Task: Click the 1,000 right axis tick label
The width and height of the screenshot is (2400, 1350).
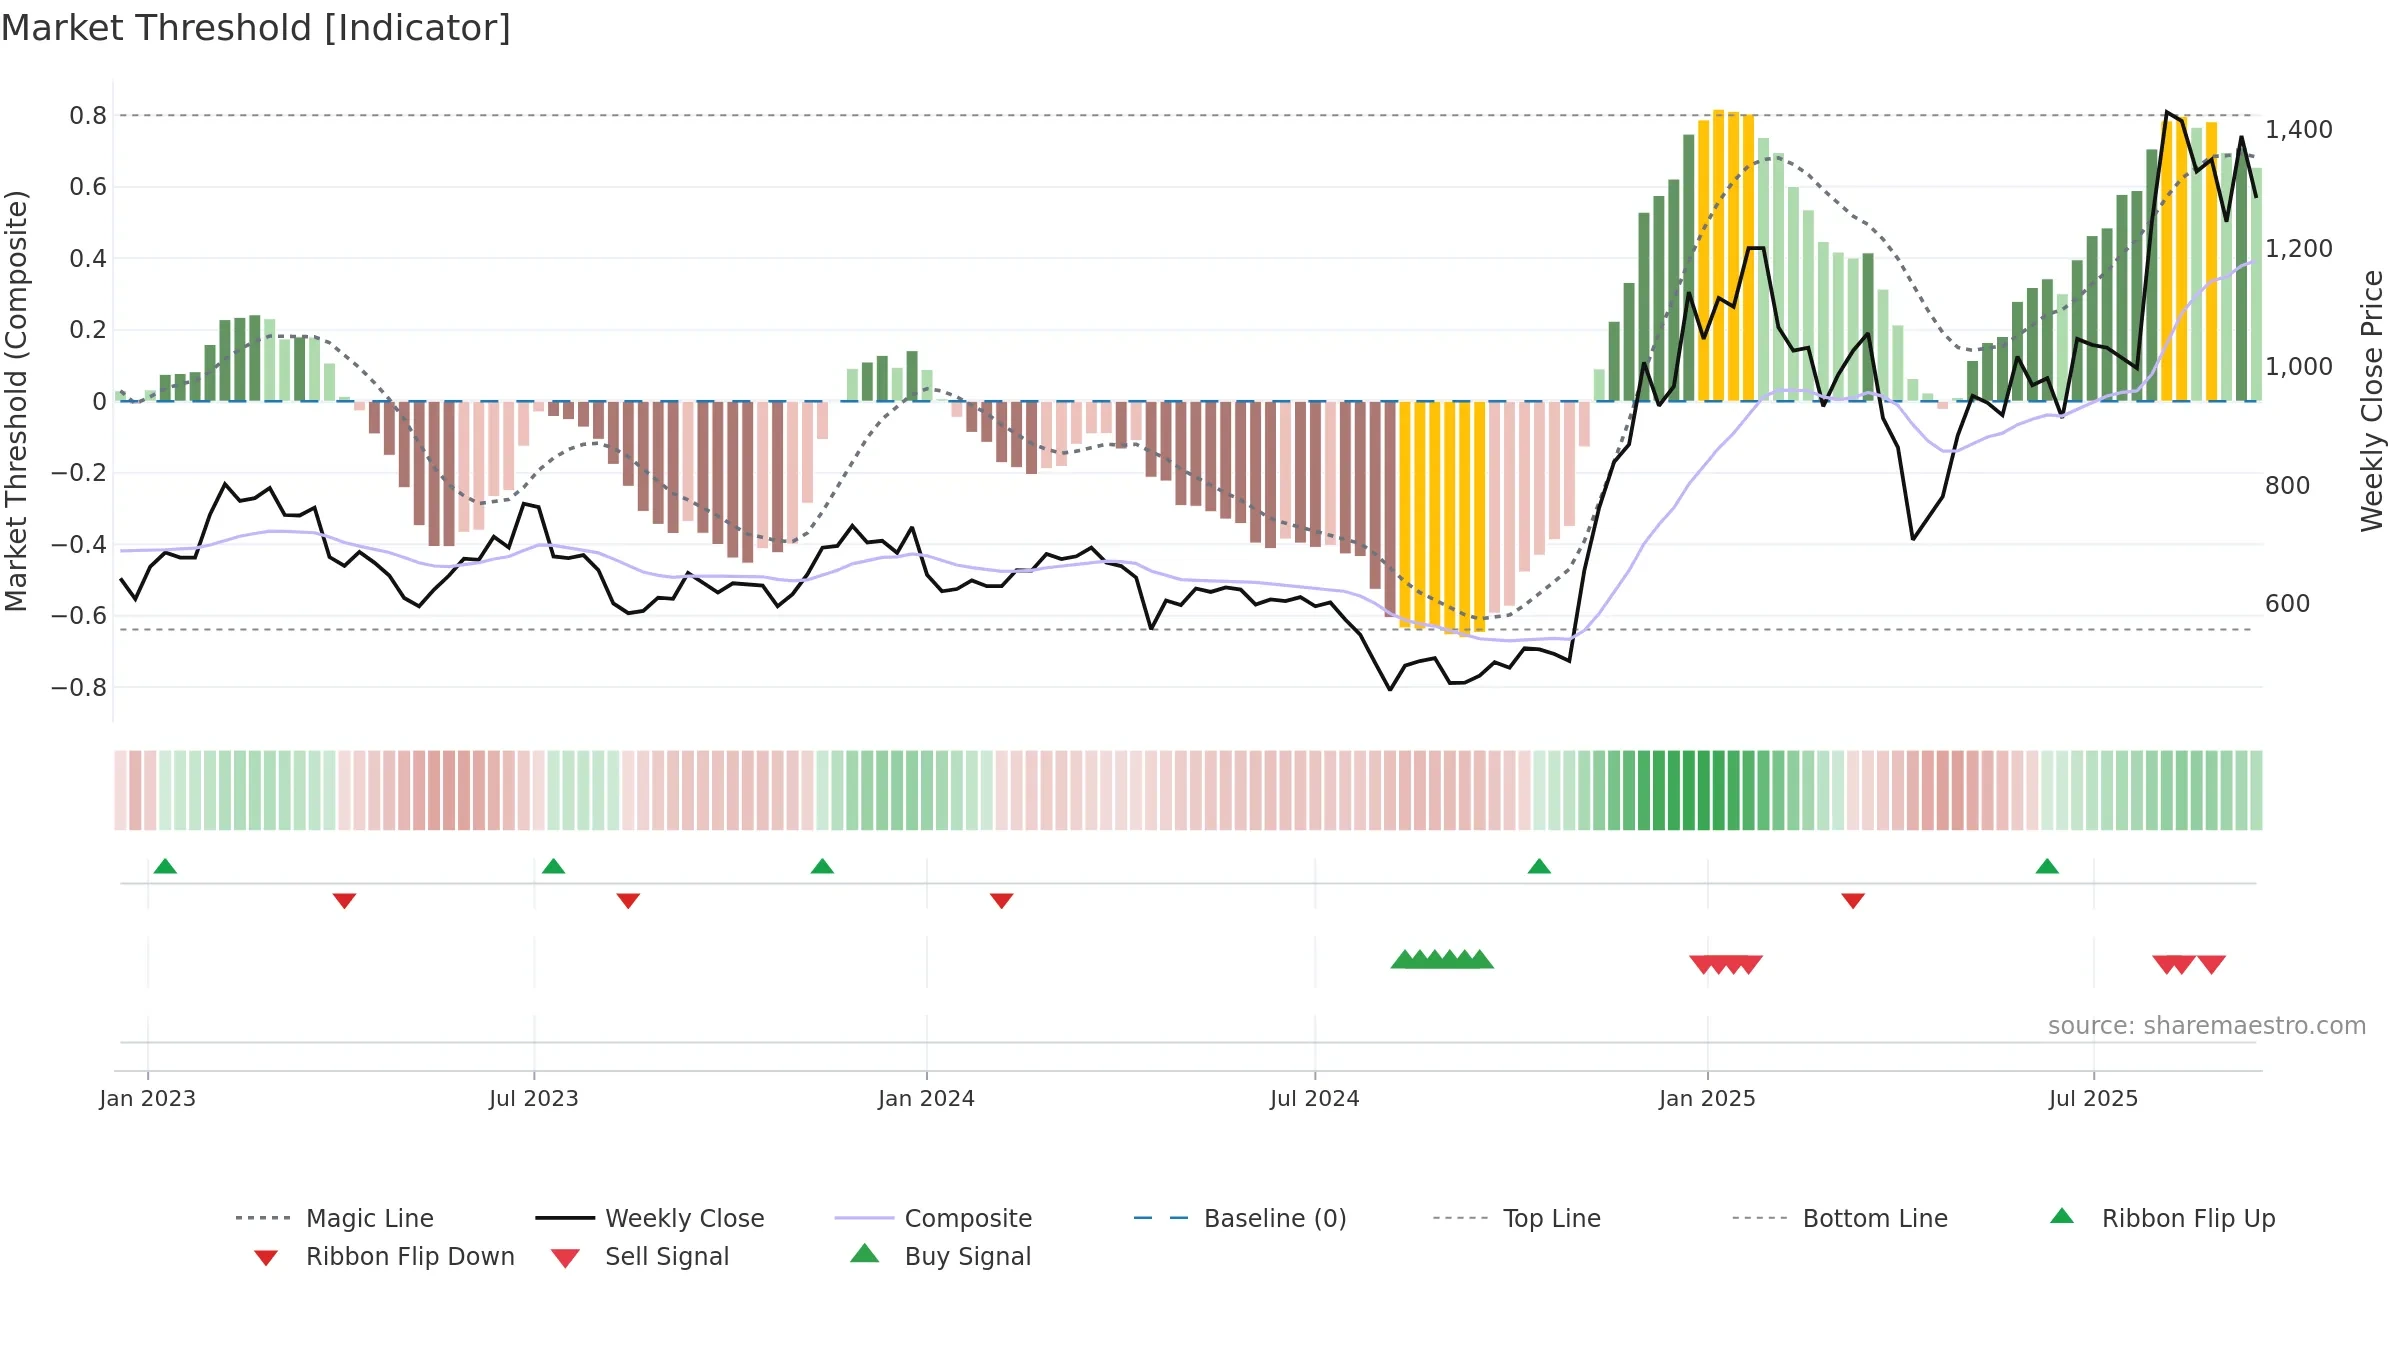Action: [x=2299, y=367]
